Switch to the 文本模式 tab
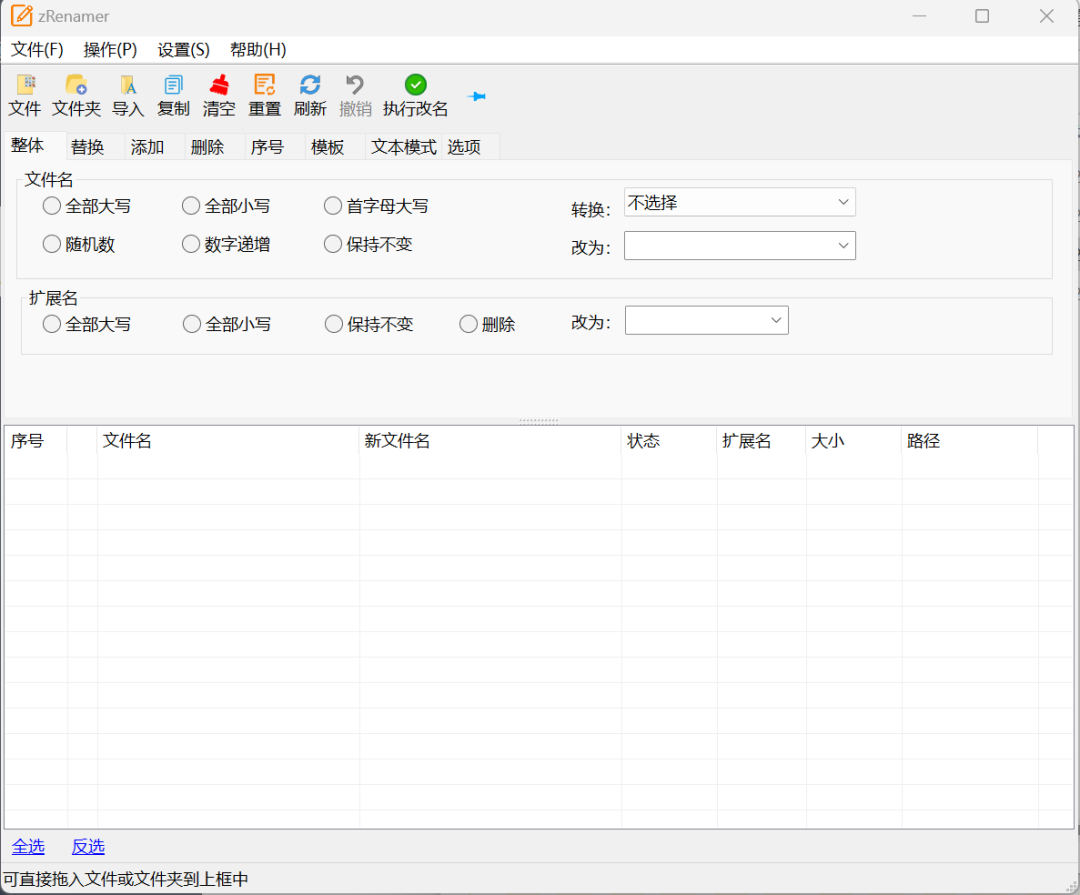 404,147
